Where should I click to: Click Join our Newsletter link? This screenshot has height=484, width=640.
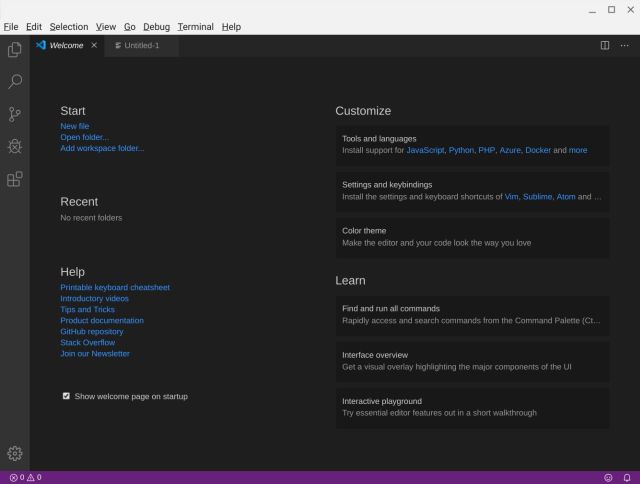click(95, 353)
